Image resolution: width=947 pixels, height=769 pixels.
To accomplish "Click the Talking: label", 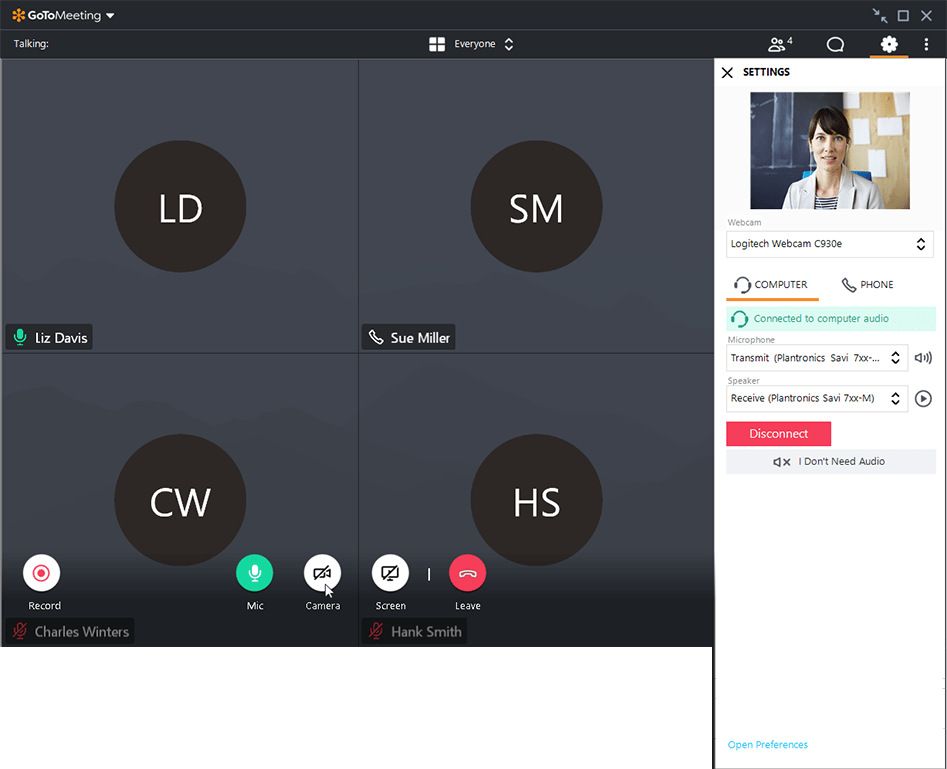I will (31, 44).
